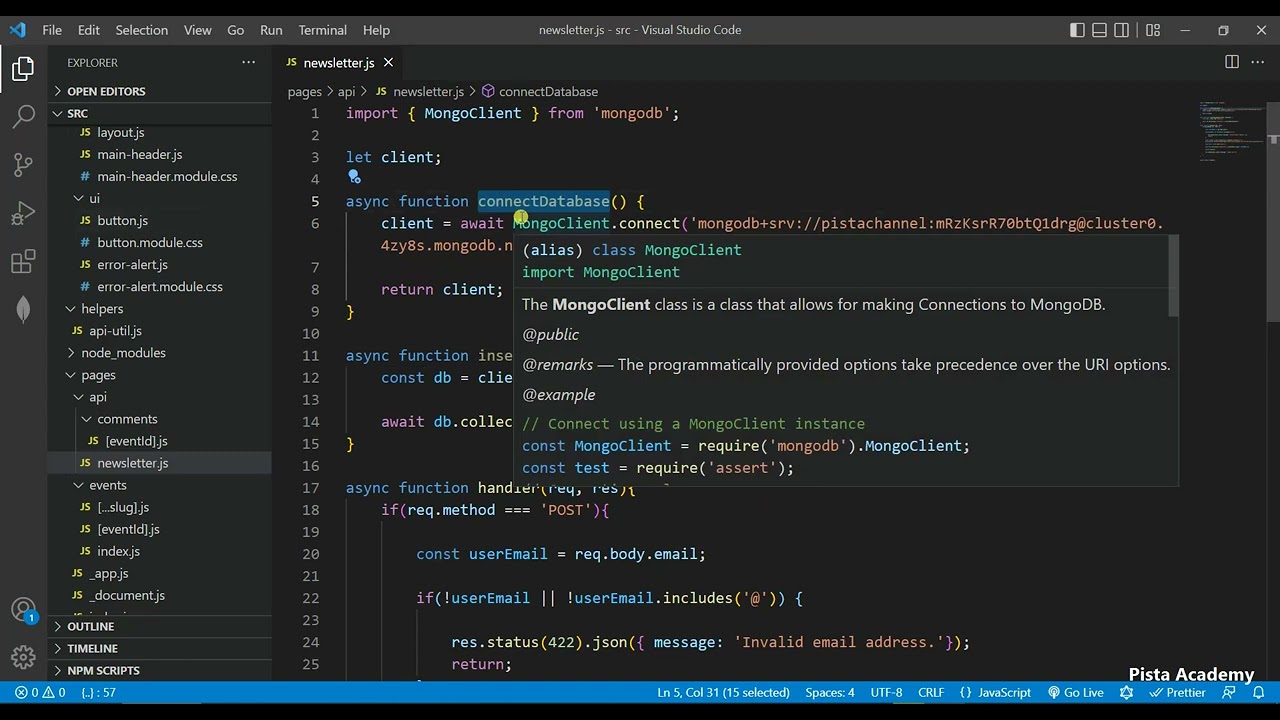Screen dimensions: 1280x720
Task: Open the Help menu
Action: point(376,30)
